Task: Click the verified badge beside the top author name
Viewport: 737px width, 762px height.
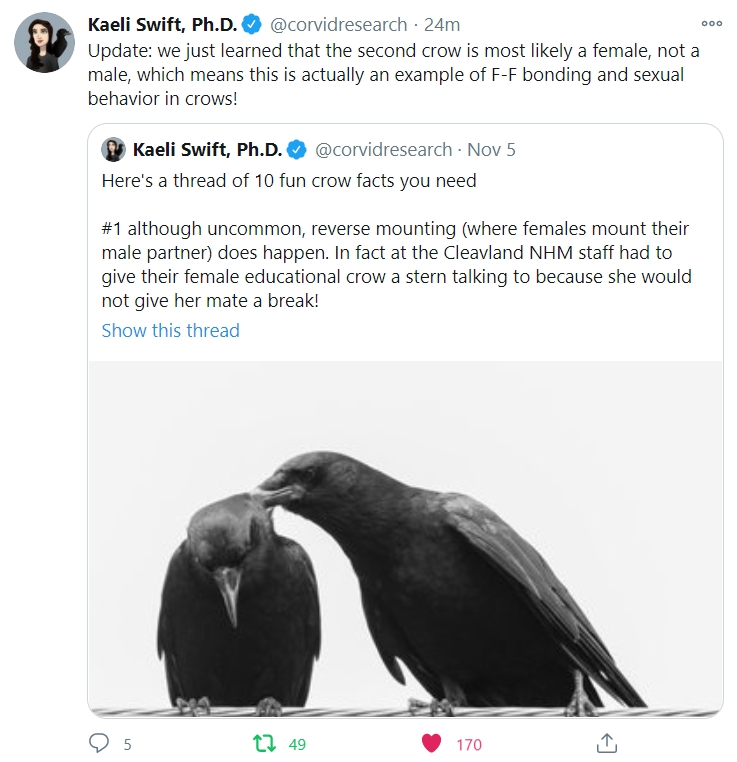Action: [255, 24]
